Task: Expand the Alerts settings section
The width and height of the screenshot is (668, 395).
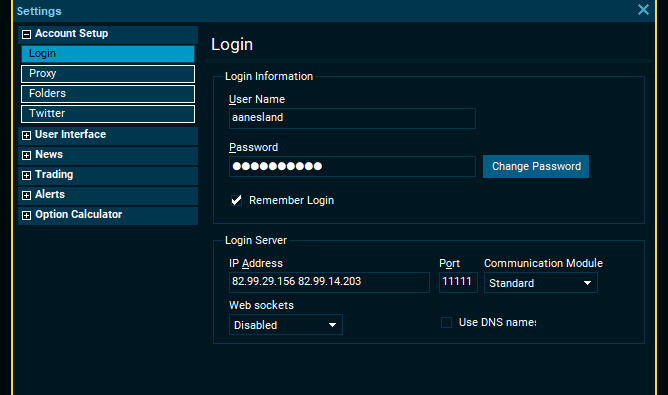Action: point(26,195)
